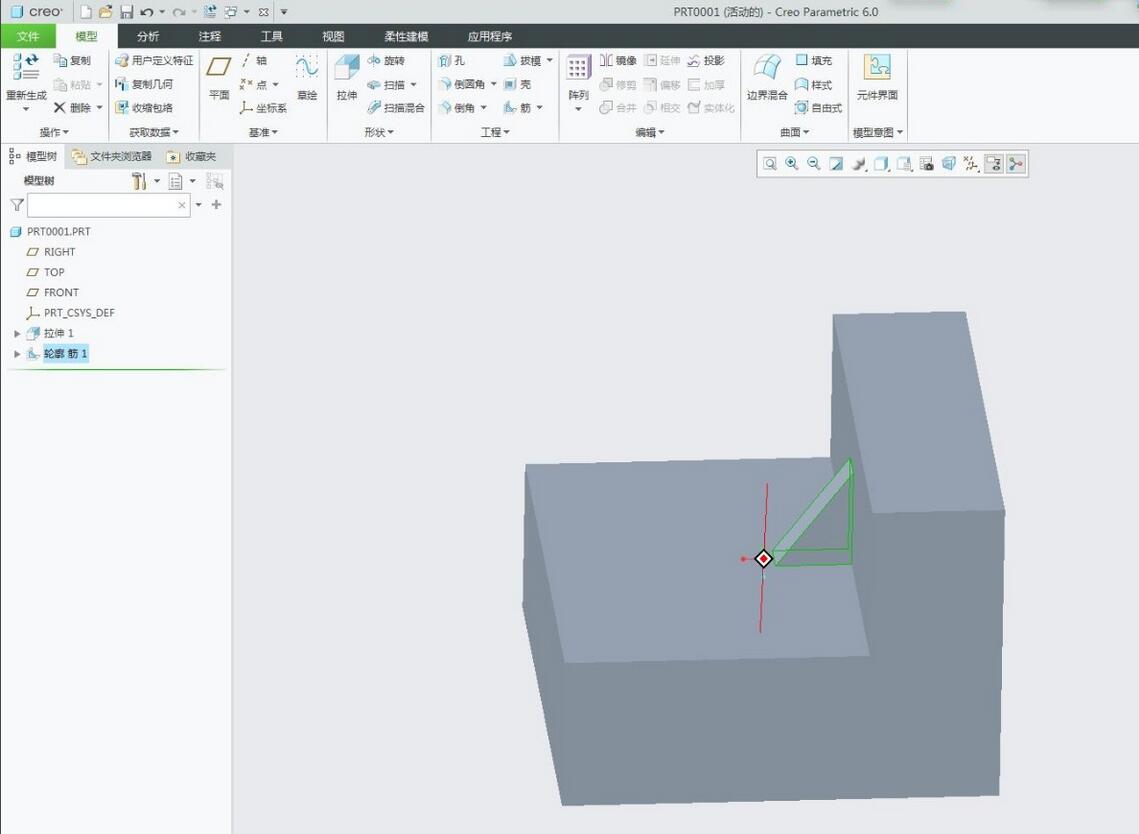The height and width of the screenshot is (834, 1139).
Task: Toggle annotation display in graphics toolbar
Action: (x=994, y=163)
